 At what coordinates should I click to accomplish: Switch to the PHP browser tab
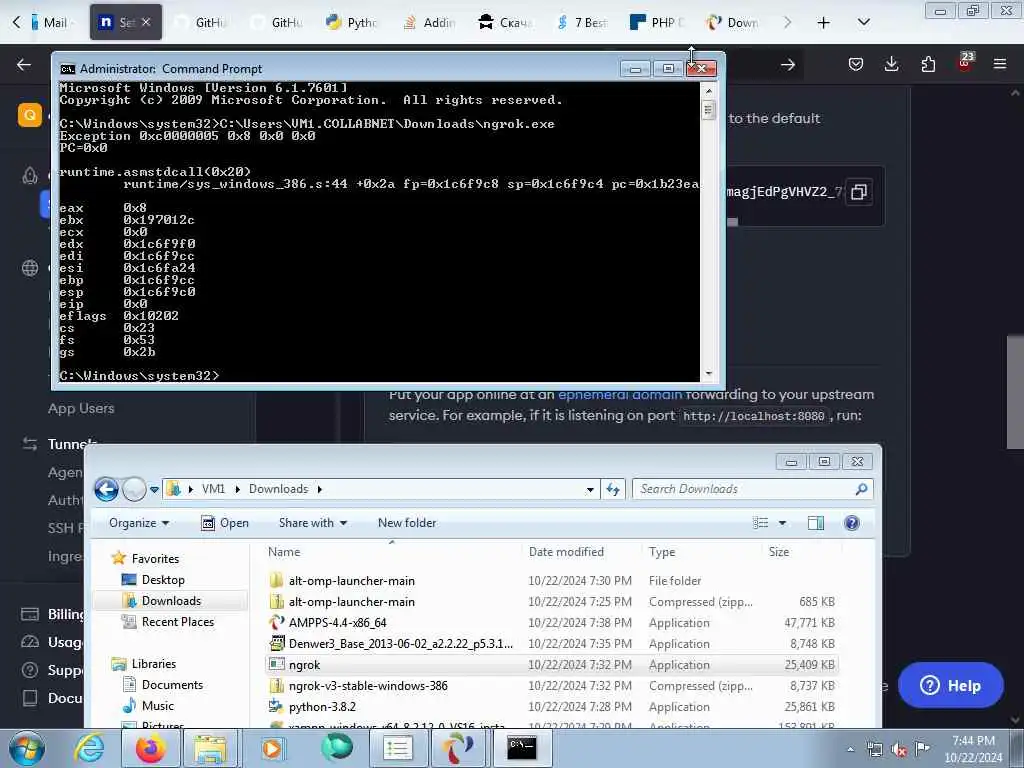coord(656,22)
